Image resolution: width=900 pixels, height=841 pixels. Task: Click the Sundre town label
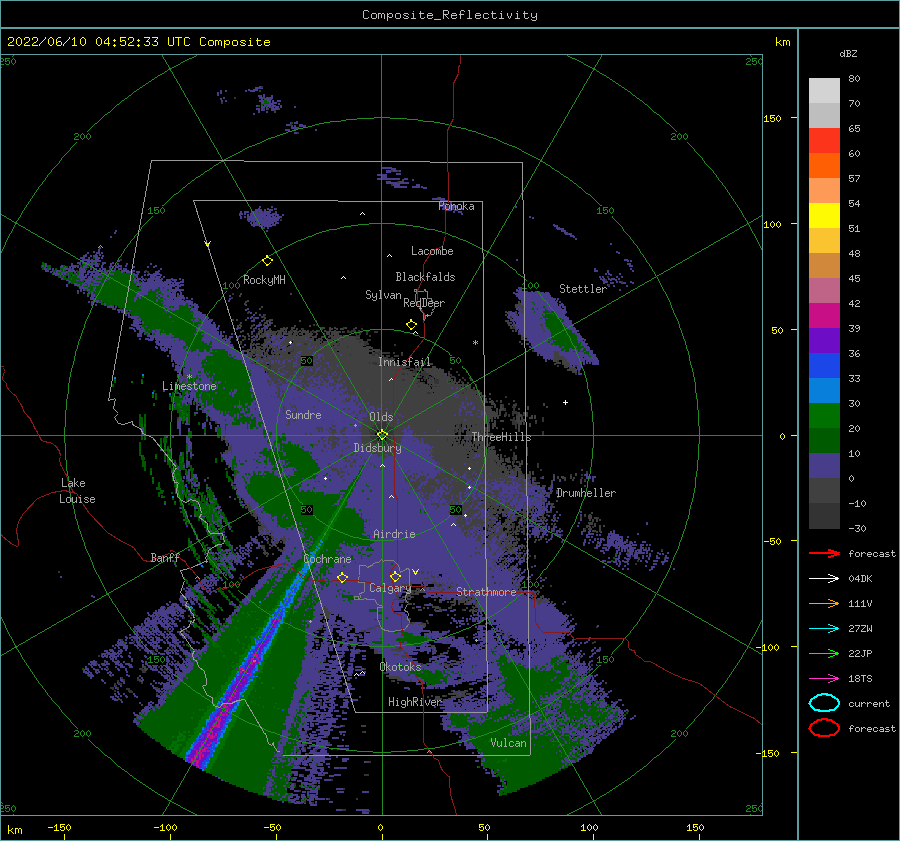pos(303,414)
